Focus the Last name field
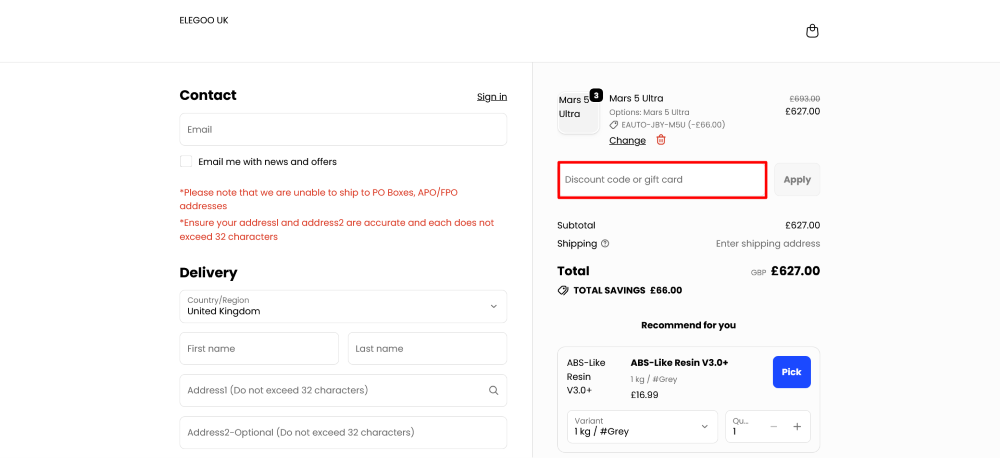The width and height of the screenshot is (1000, 458). 427,348
